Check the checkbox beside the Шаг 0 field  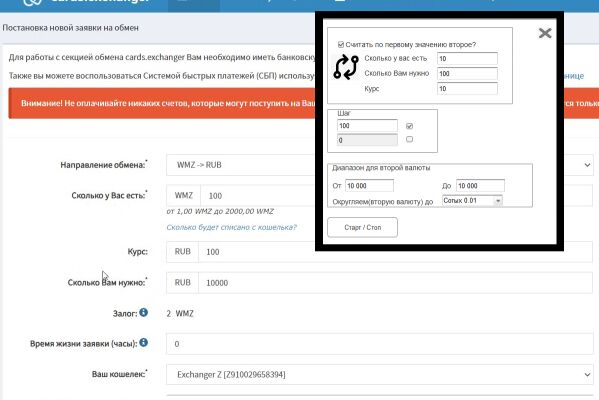pos(410,139)
